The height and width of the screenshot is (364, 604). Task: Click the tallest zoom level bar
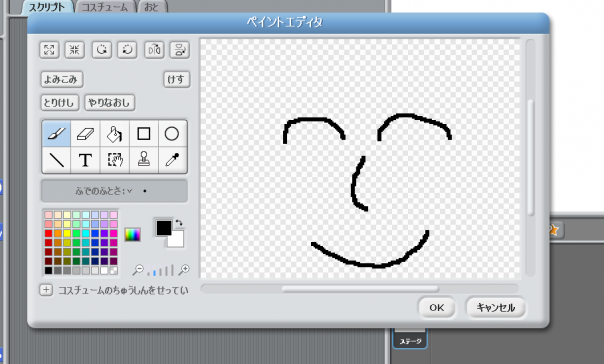[172, 270]
